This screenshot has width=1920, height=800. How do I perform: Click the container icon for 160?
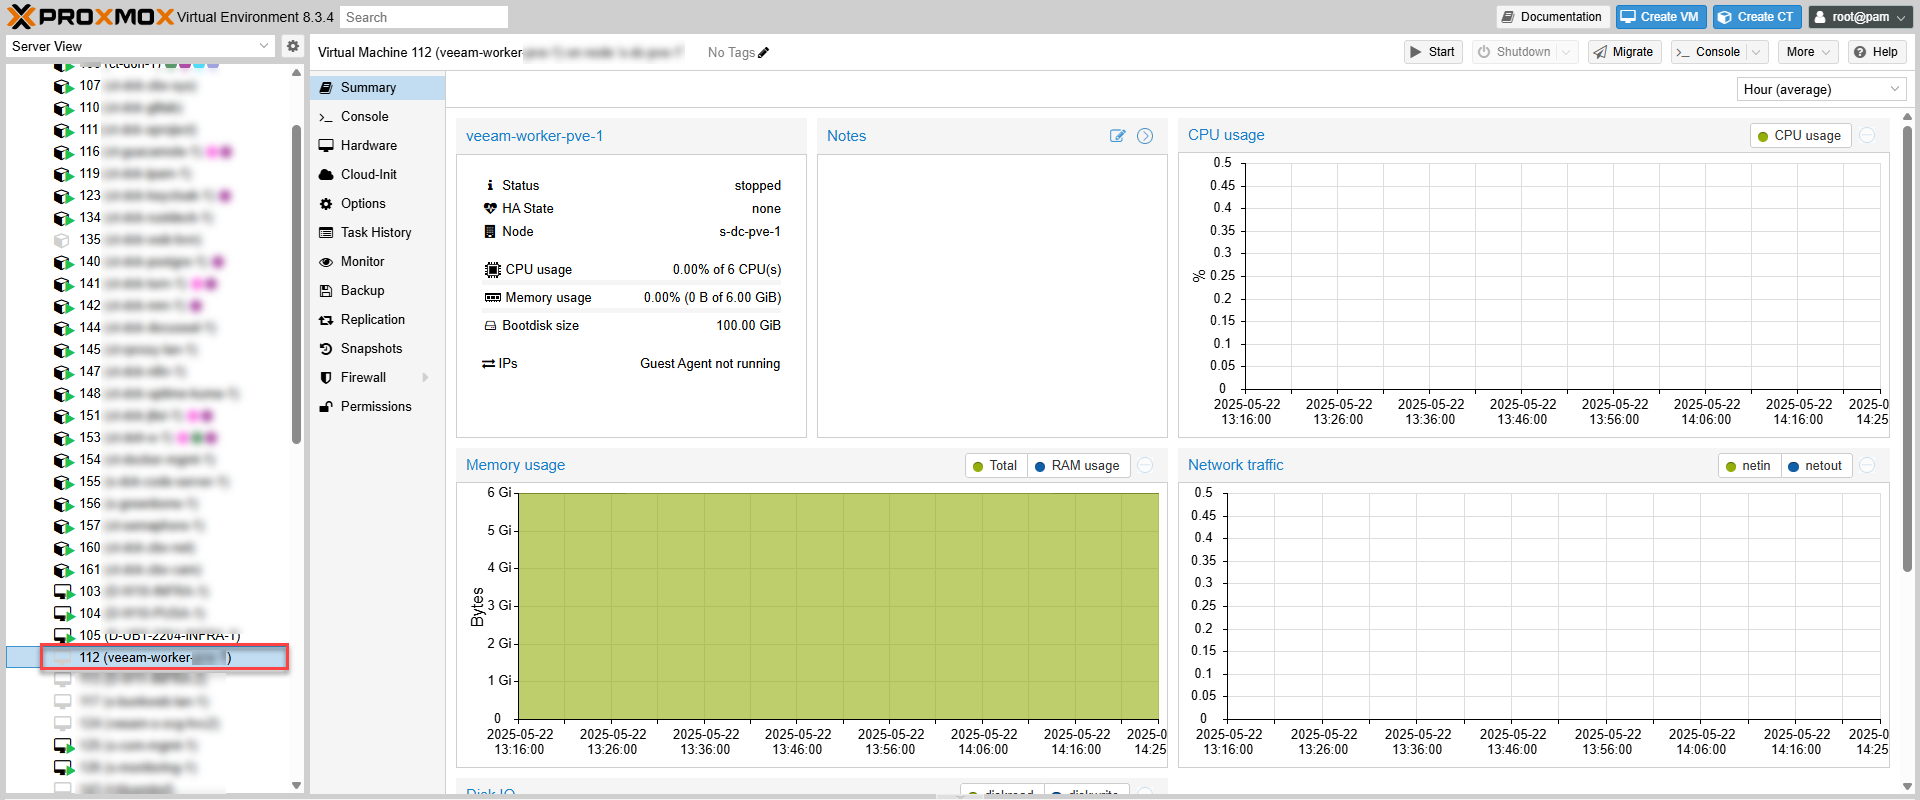tap(63, 548)
